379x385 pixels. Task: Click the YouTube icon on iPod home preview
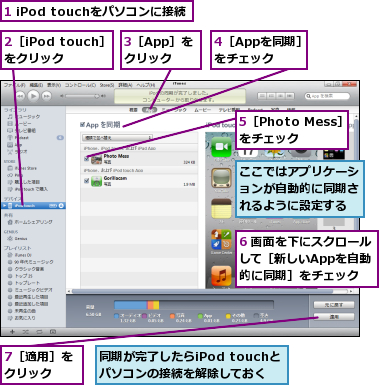coord(221,178)
